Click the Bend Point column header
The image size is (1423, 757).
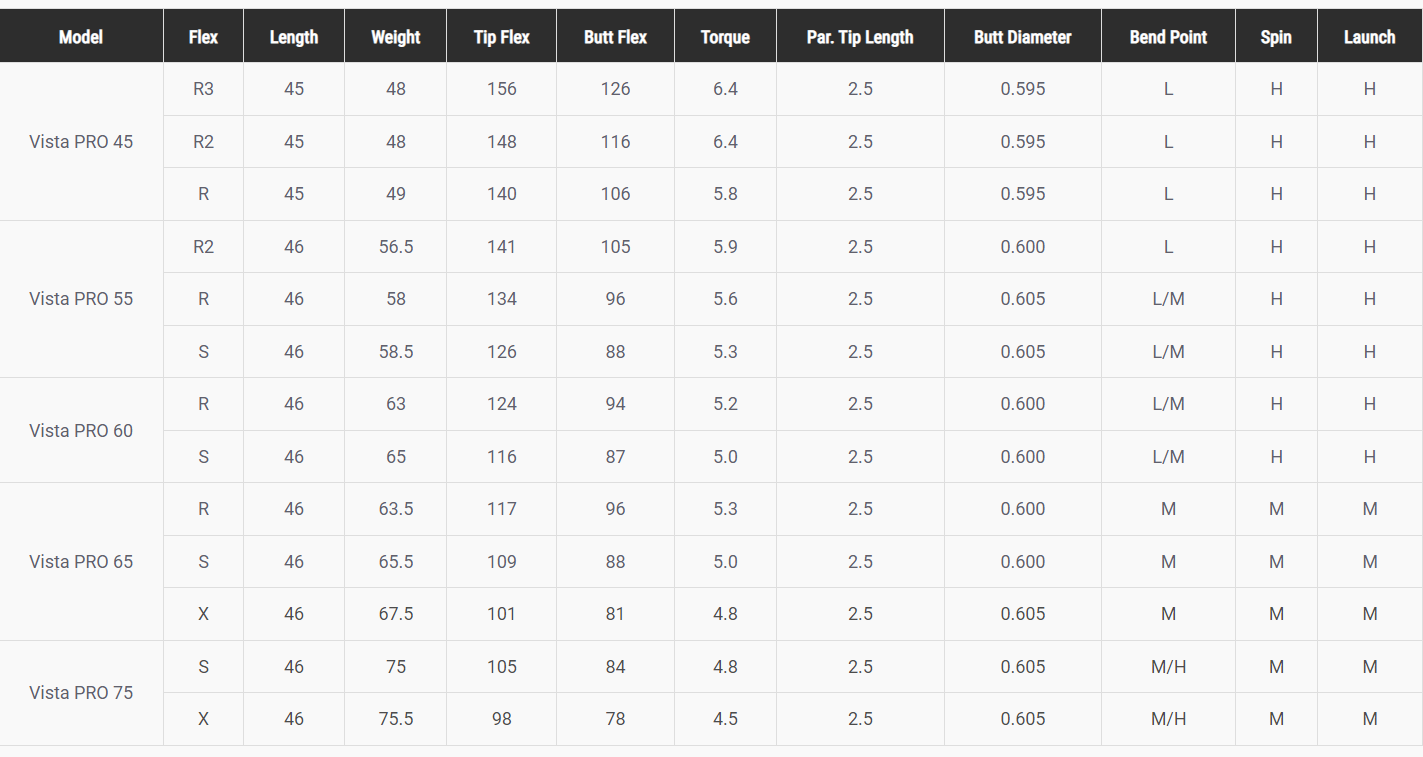coord(1168,37)
